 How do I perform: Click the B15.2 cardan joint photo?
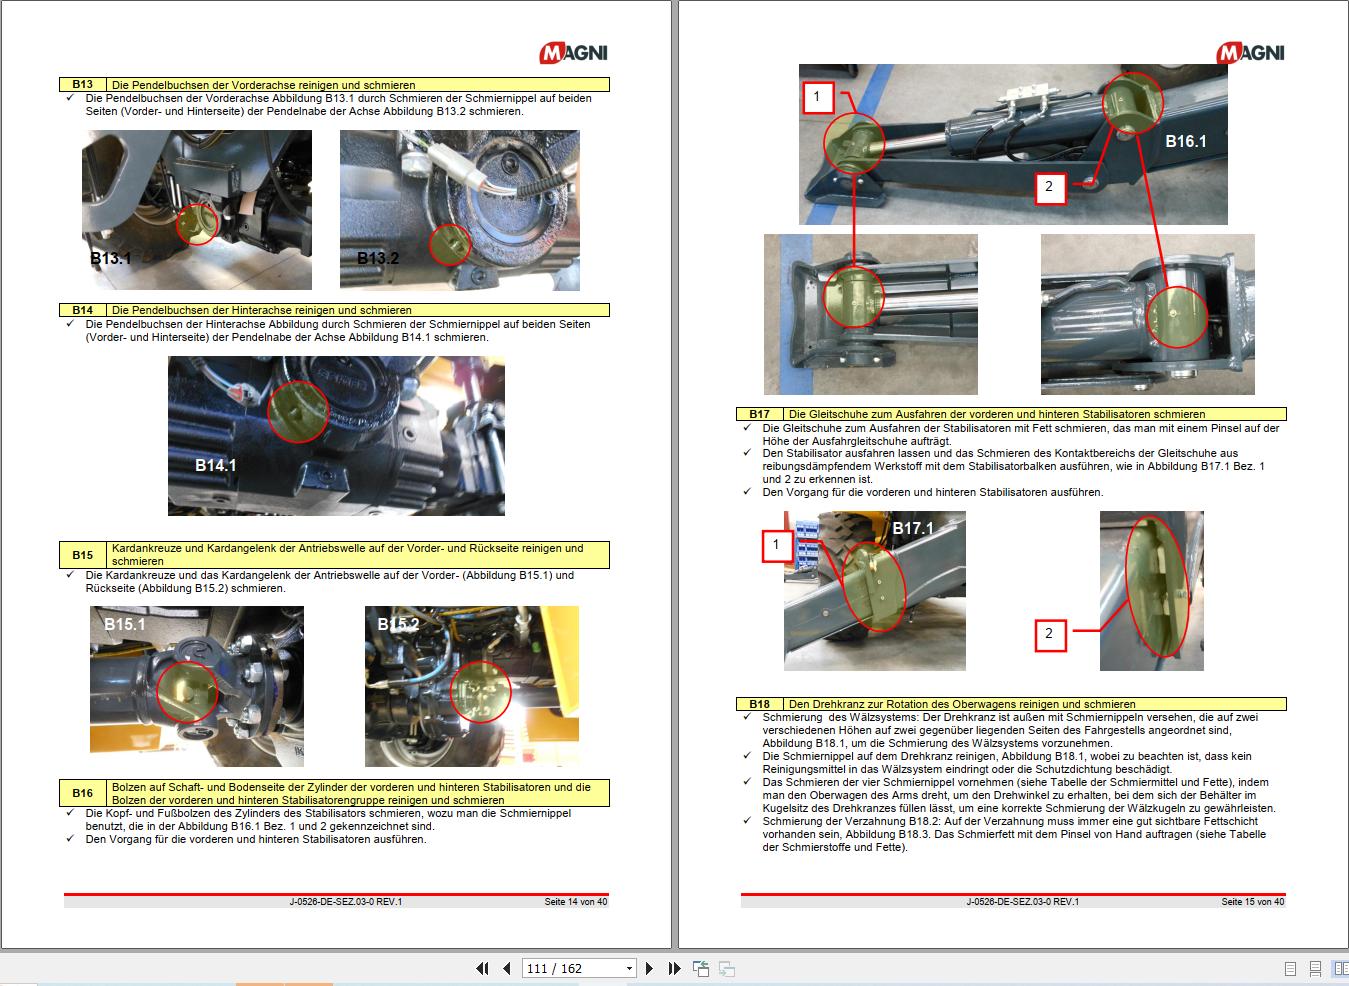coord(472,686)
